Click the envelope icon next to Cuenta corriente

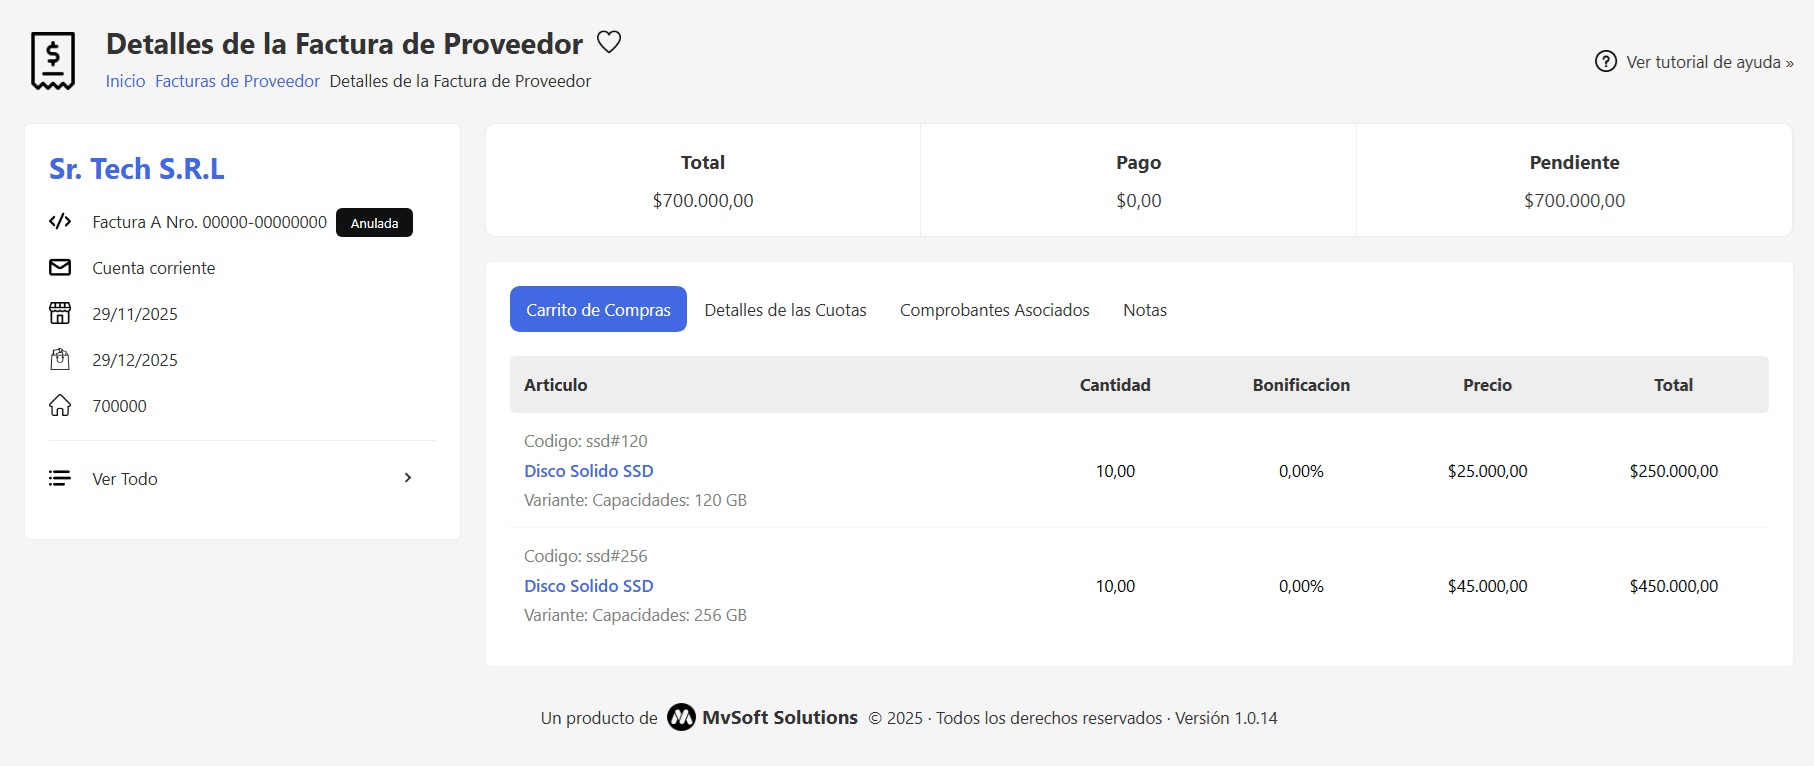click(60, 268)
